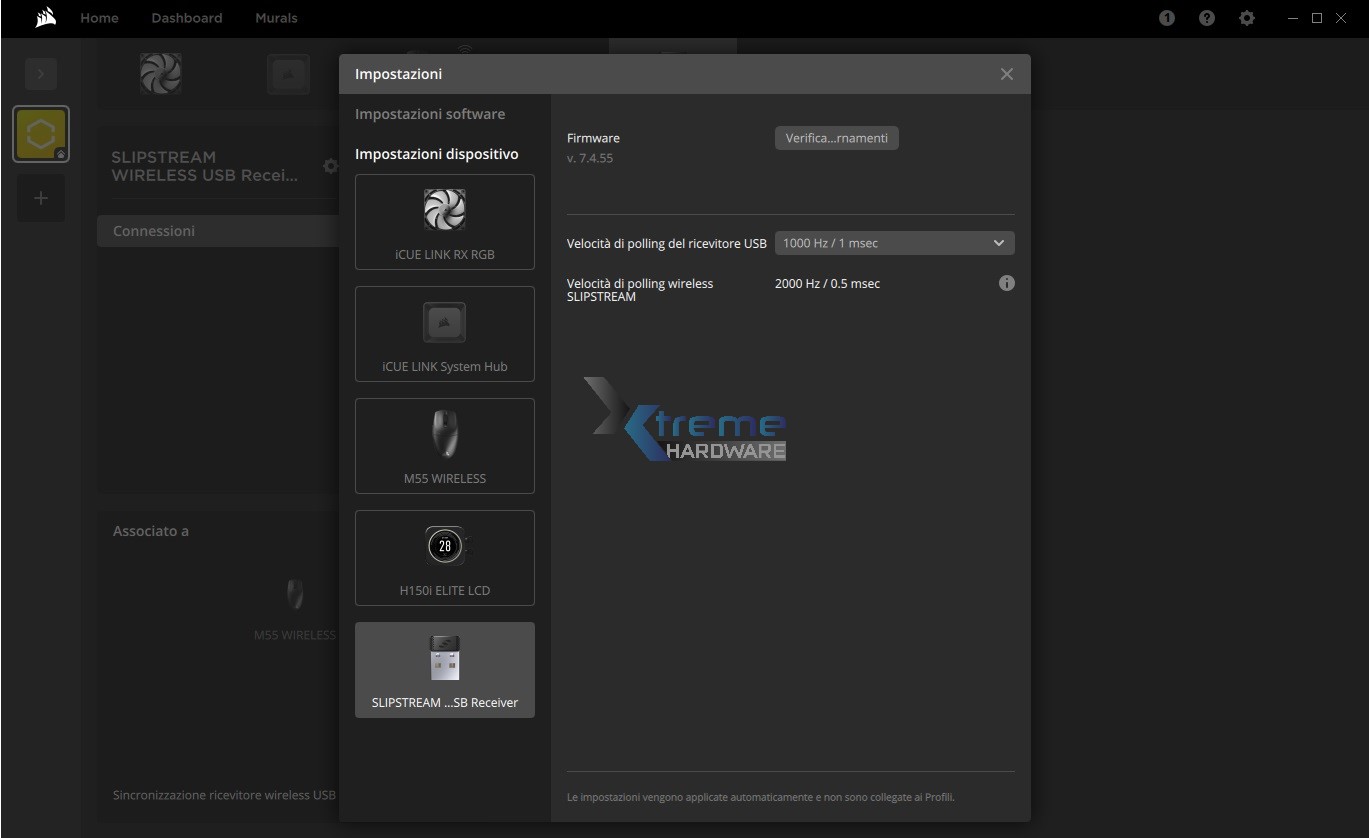The image size is (1369, 838).
Task: Switch to the Murals menu
Action: [276, 18]
